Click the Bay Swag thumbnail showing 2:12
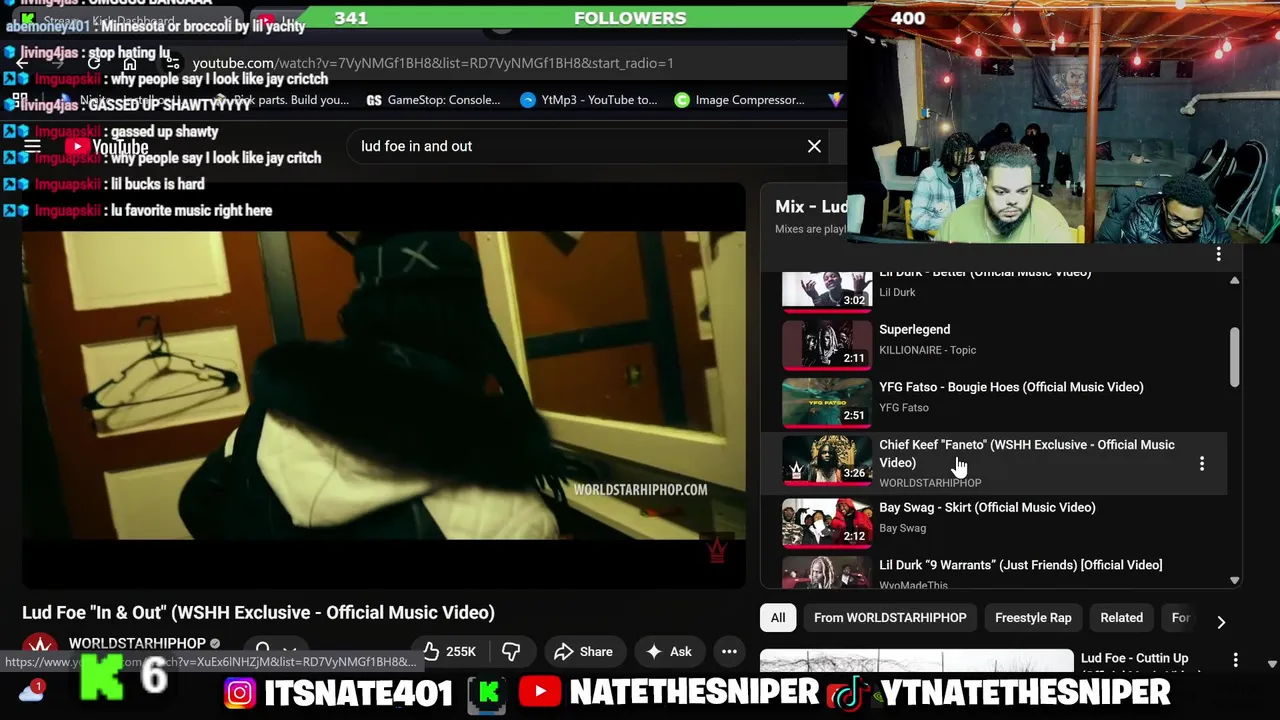1280x720 pixels. [827, 523]
